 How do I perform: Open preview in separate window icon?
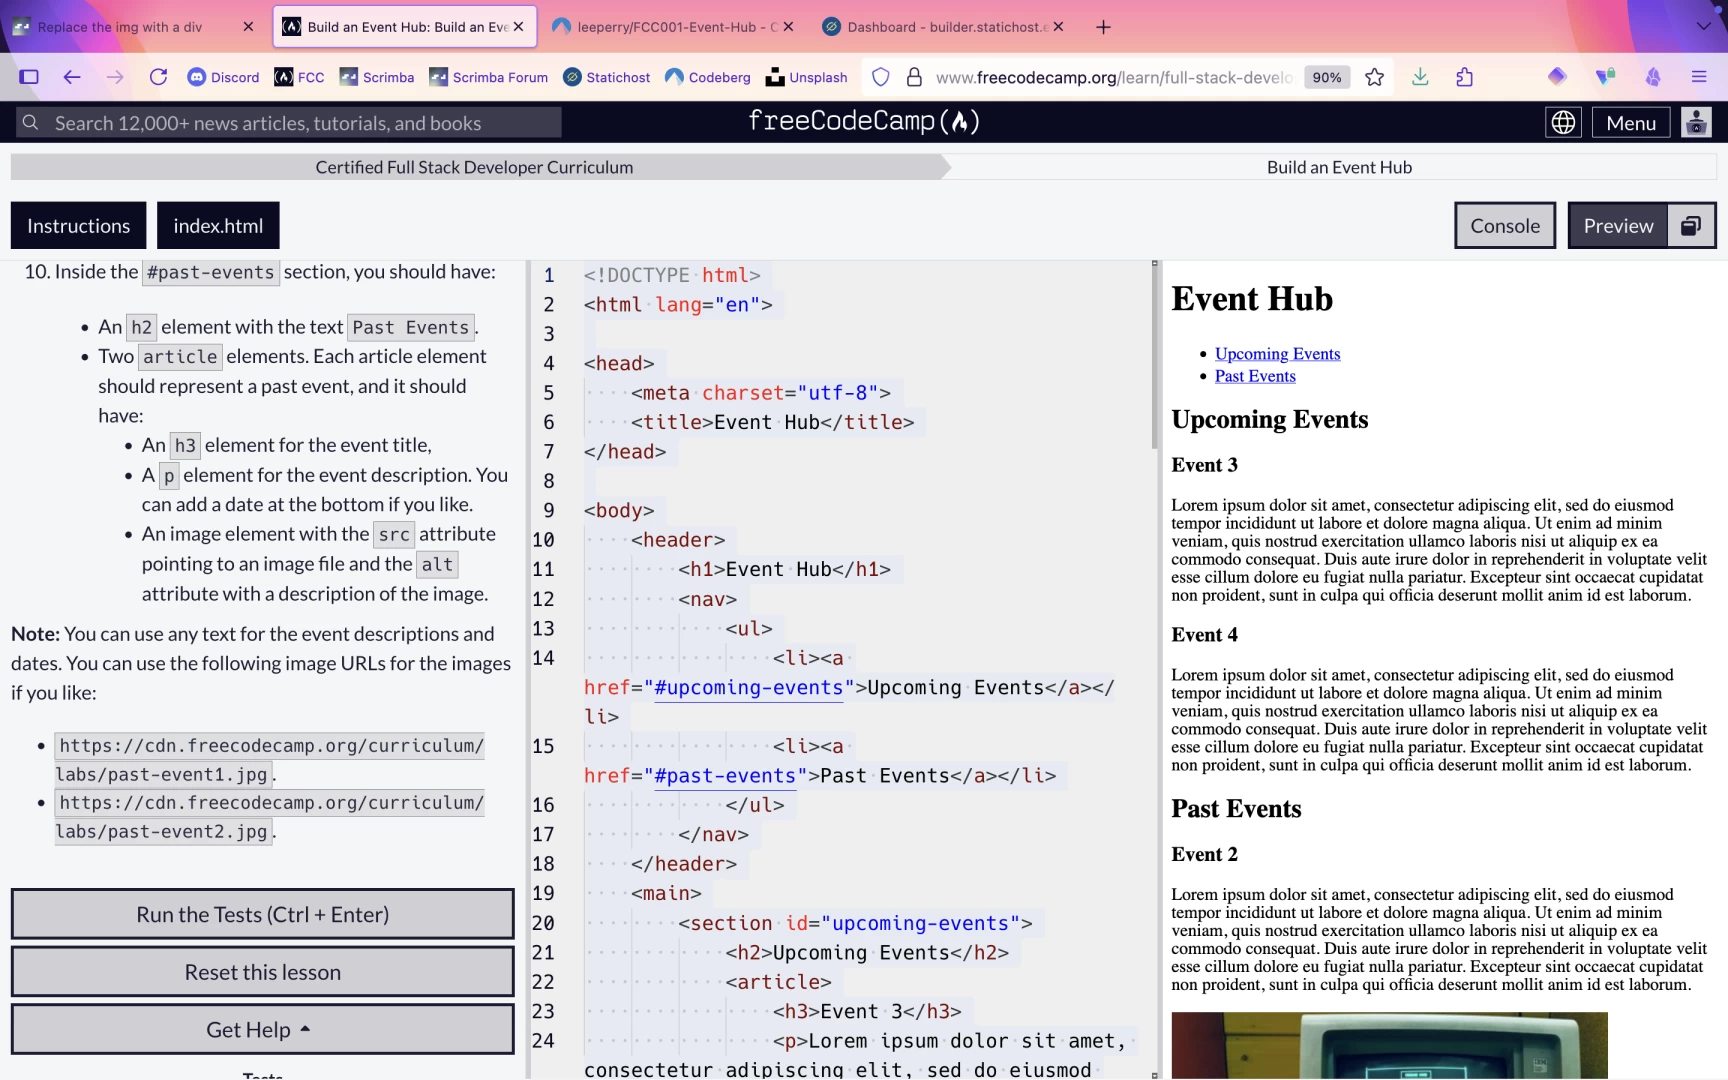[x=1691, y=226]
